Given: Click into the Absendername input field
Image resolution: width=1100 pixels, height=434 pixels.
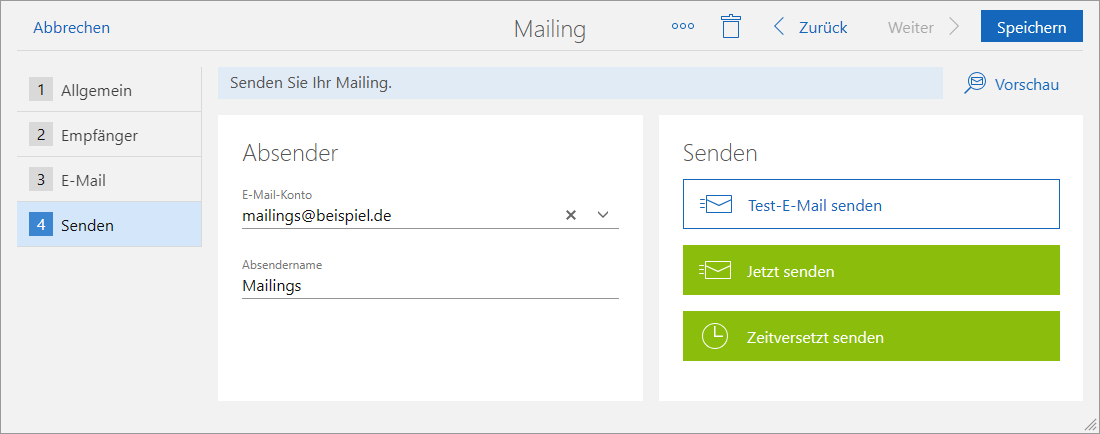Looking at the screenshot, I should pyautogui.click(x=430, y=285).
